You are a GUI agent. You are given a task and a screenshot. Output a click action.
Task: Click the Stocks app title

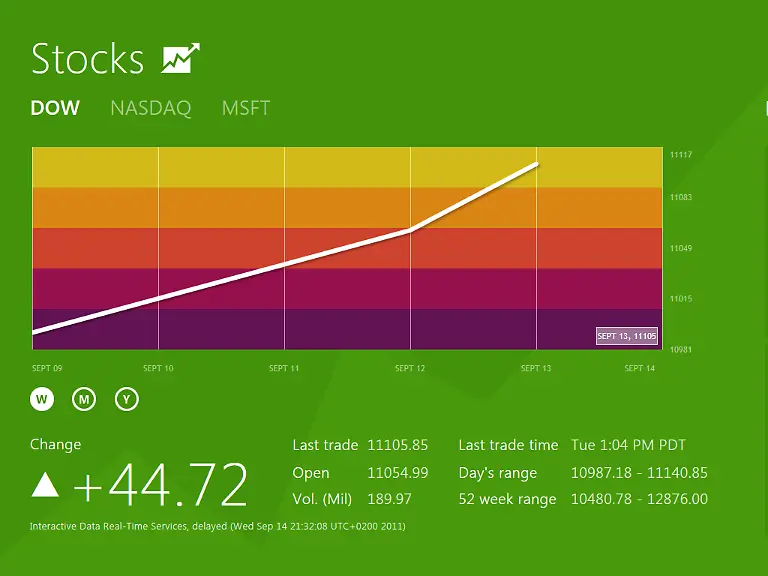pos(88,58)
